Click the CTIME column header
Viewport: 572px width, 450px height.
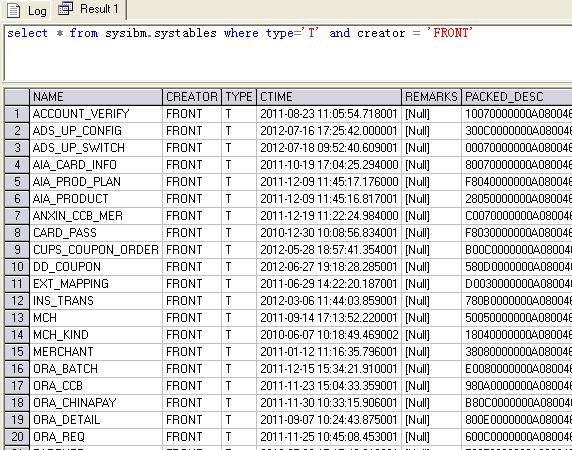(x=329, y=97)
